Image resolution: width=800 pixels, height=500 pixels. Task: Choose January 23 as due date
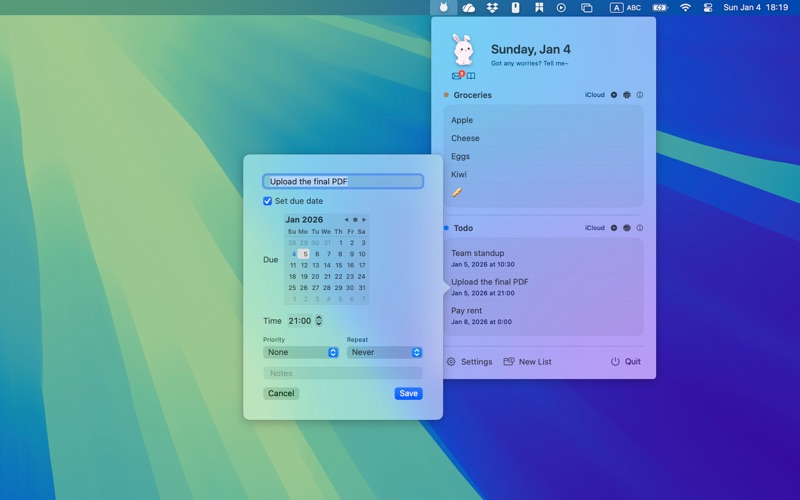tap(350, 277)
